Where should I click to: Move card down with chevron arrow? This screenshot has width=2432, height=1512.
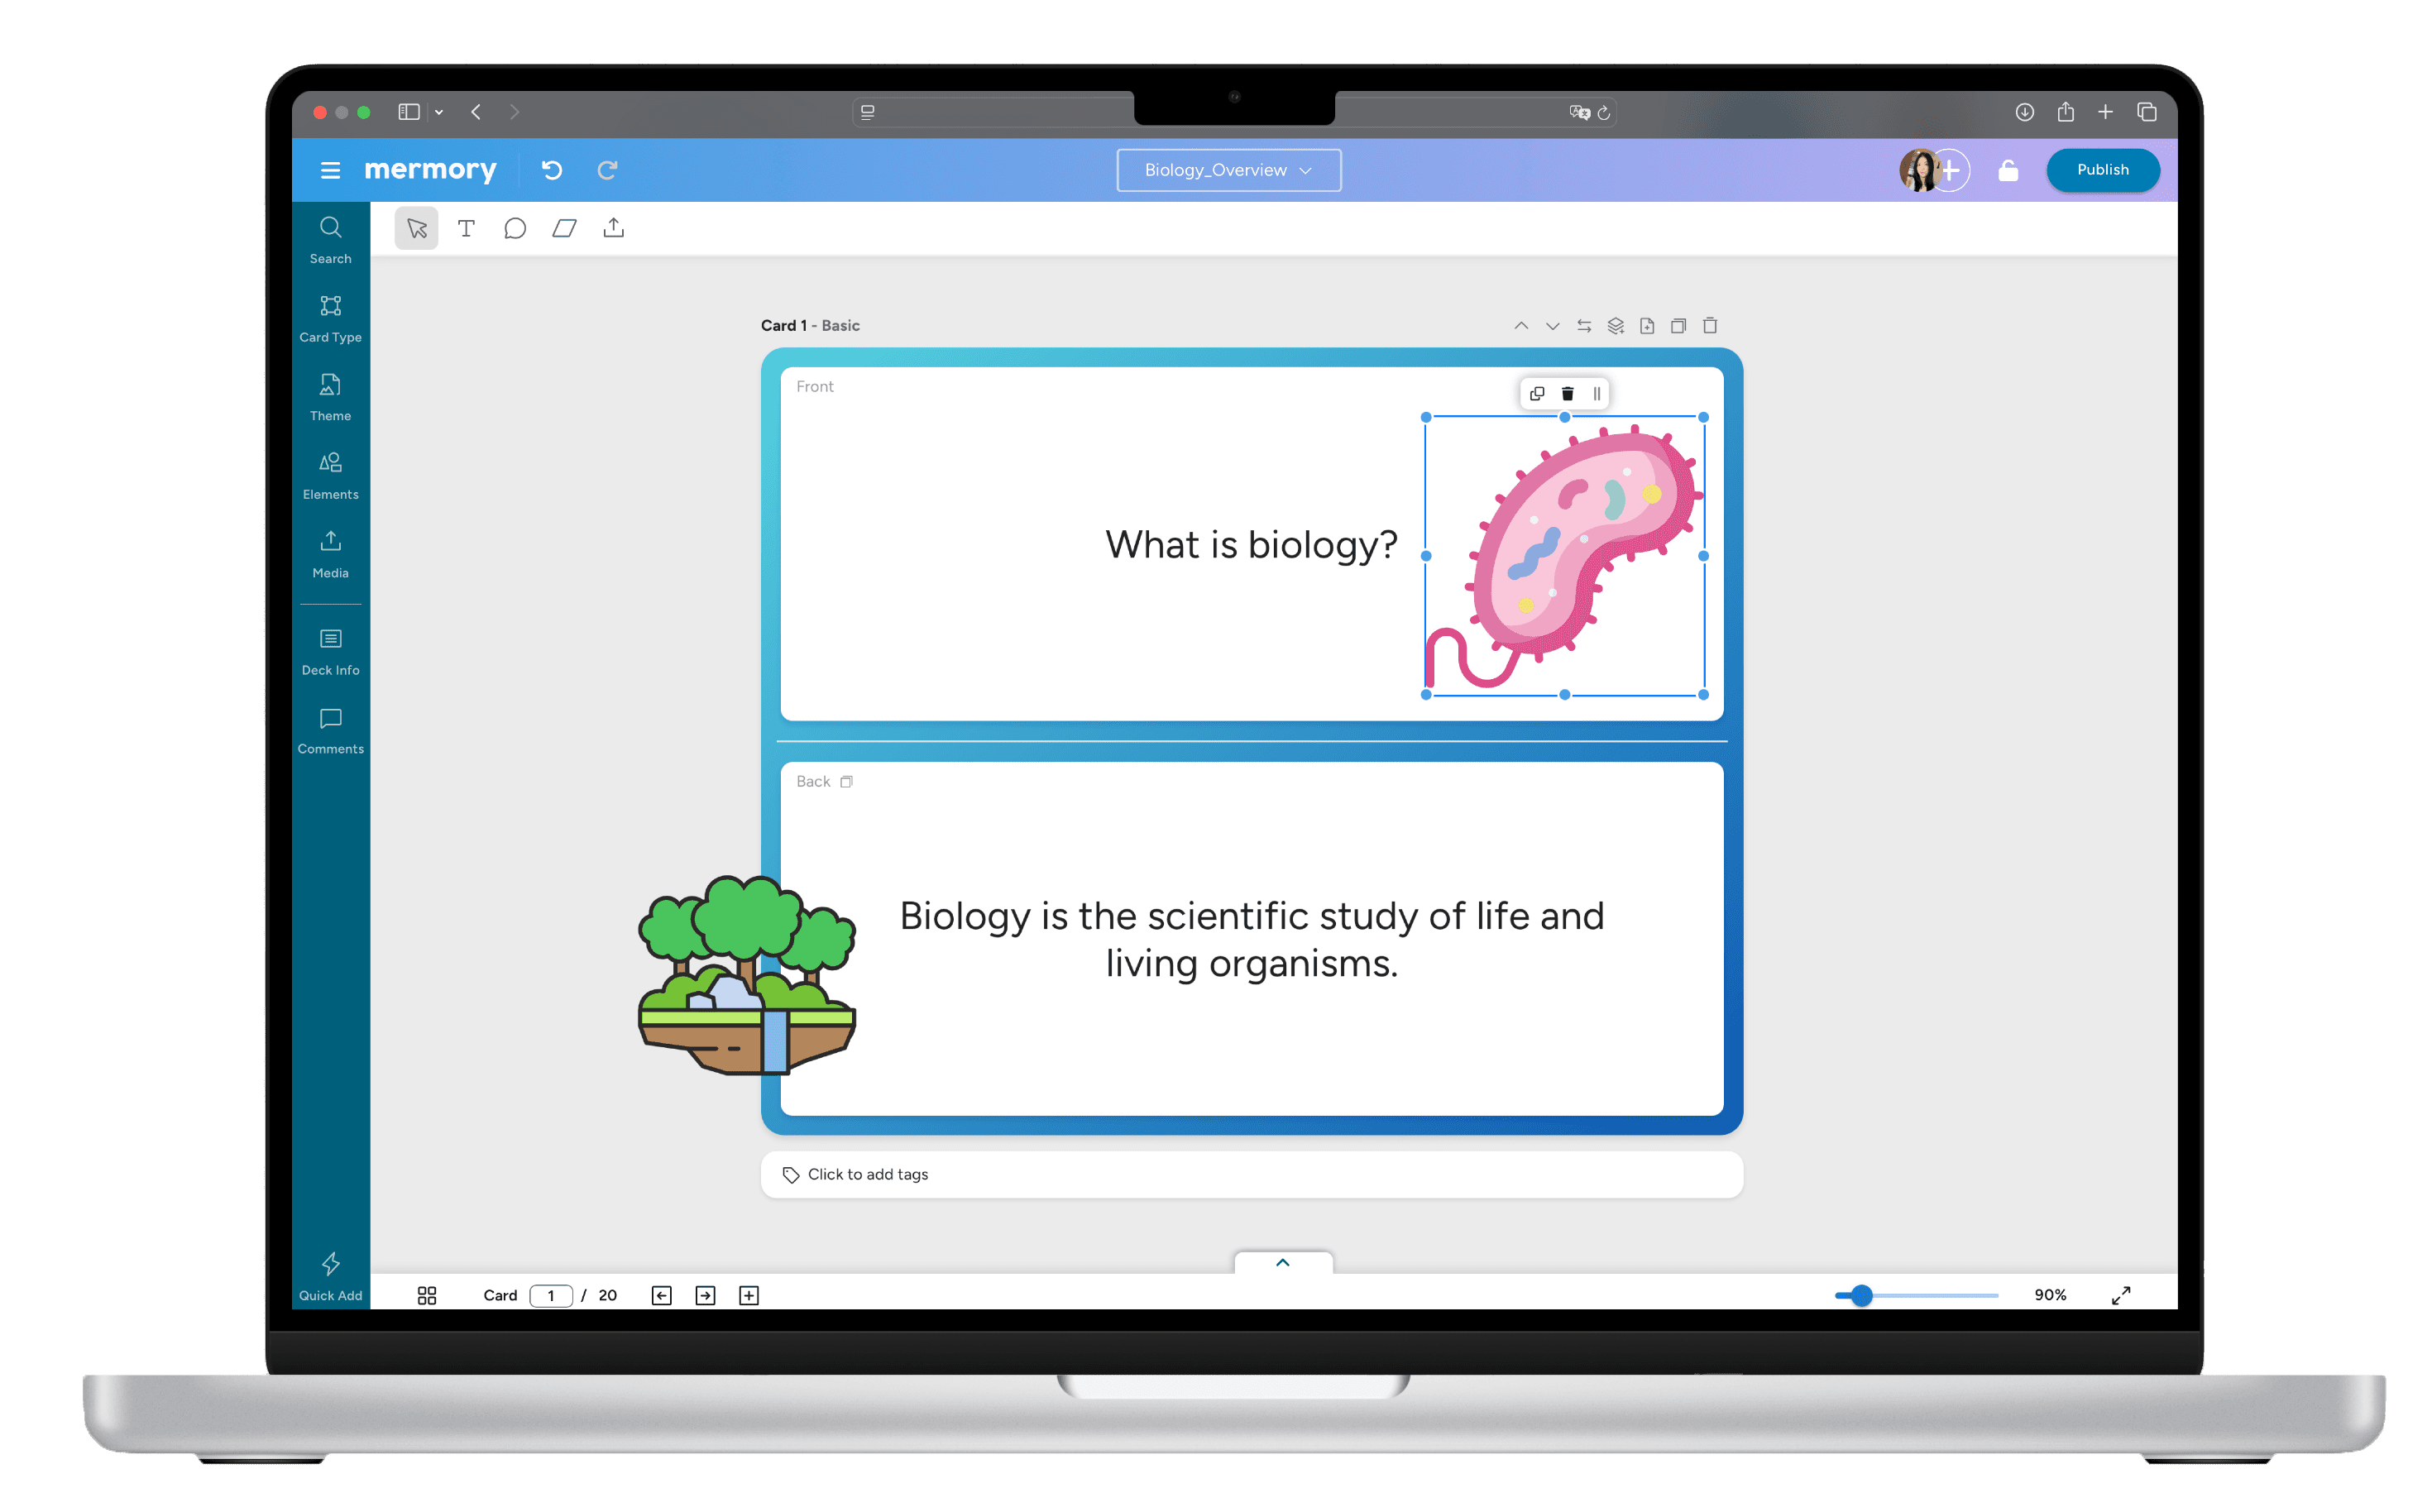tap(1552, 325)
